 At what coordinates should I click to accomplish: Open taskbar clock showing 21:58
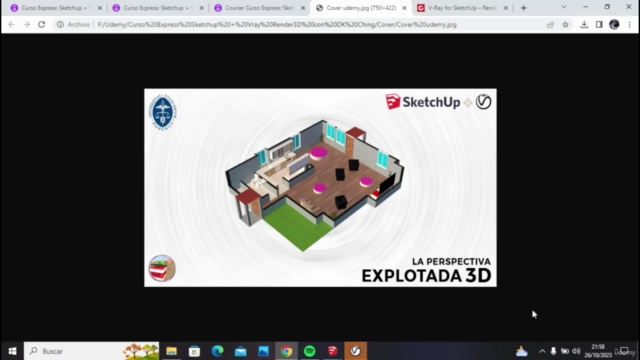coord(598,351)
